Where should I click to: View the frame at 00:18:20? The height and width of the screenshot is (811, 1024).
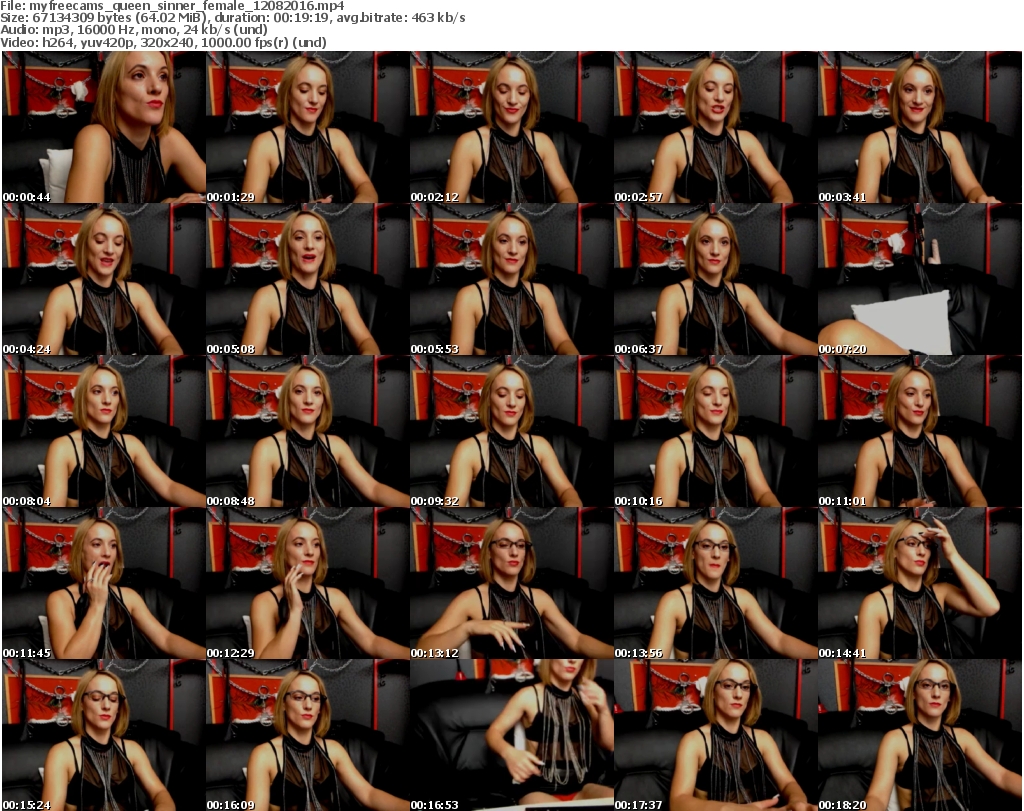[x=920, y=735]
